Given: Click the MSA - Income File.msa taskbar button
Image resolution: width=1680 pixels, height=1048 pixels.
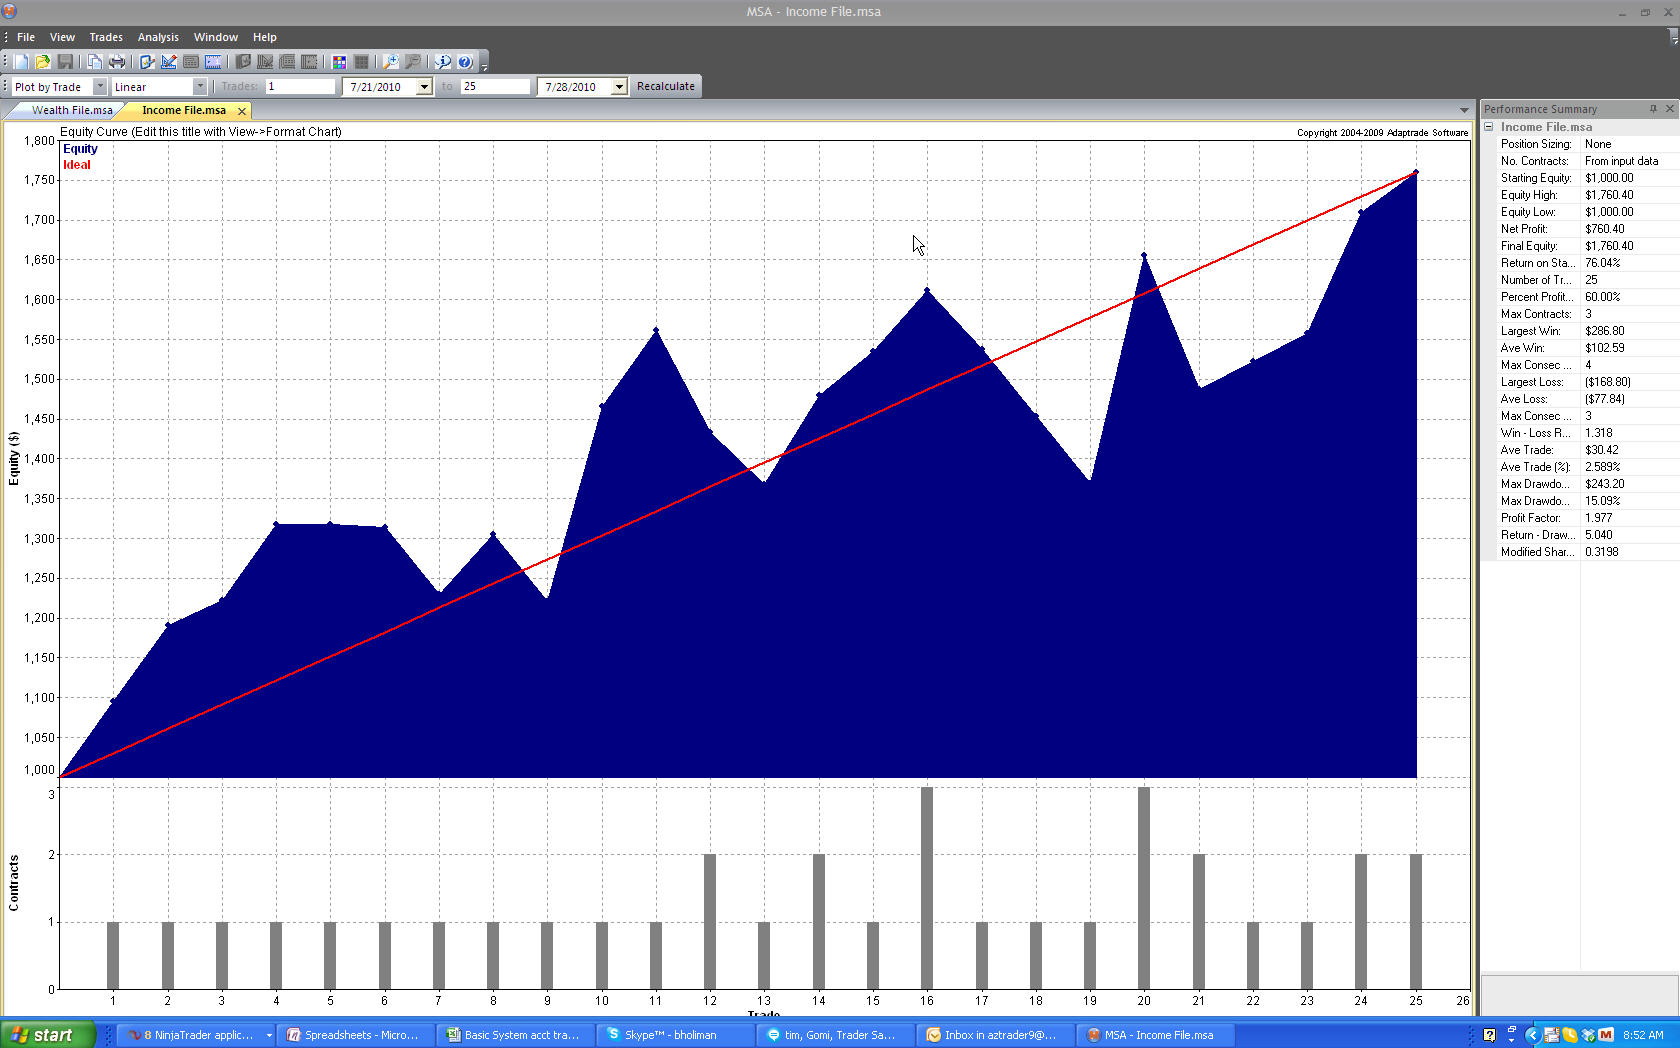Looking at the screenshot, I should point(1154,1035).
